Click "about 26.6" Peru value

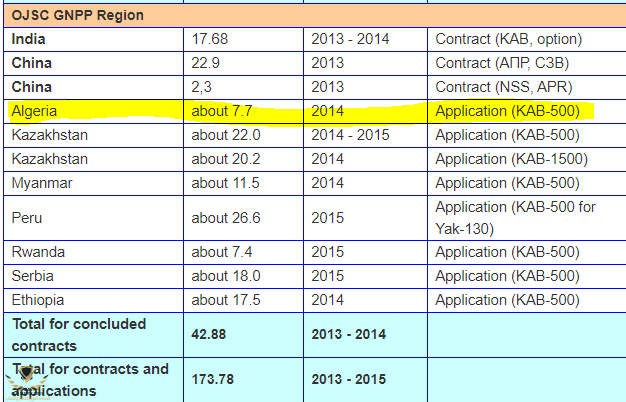(x=226, y=218)
